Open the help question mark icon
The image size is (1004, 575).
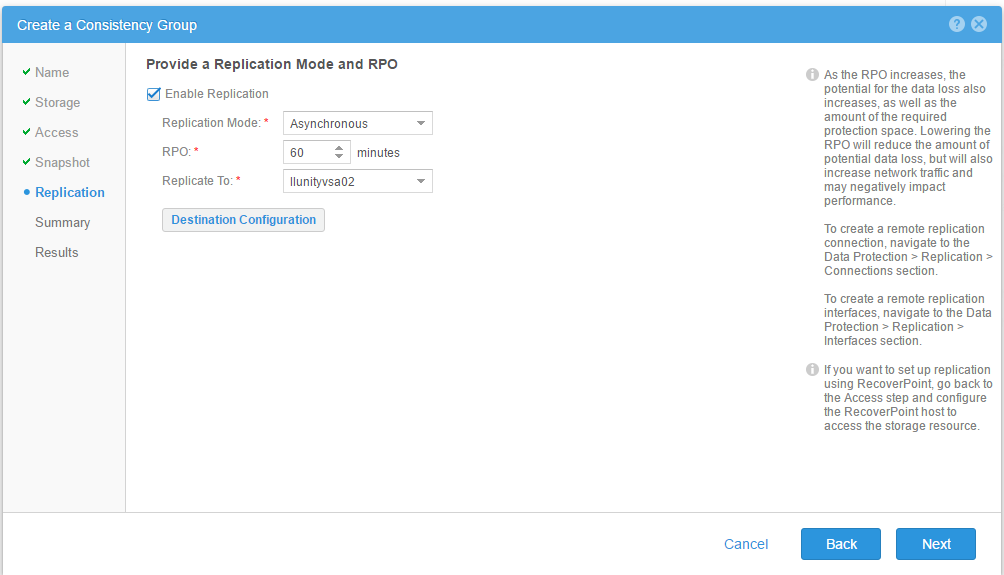[957, 24]
